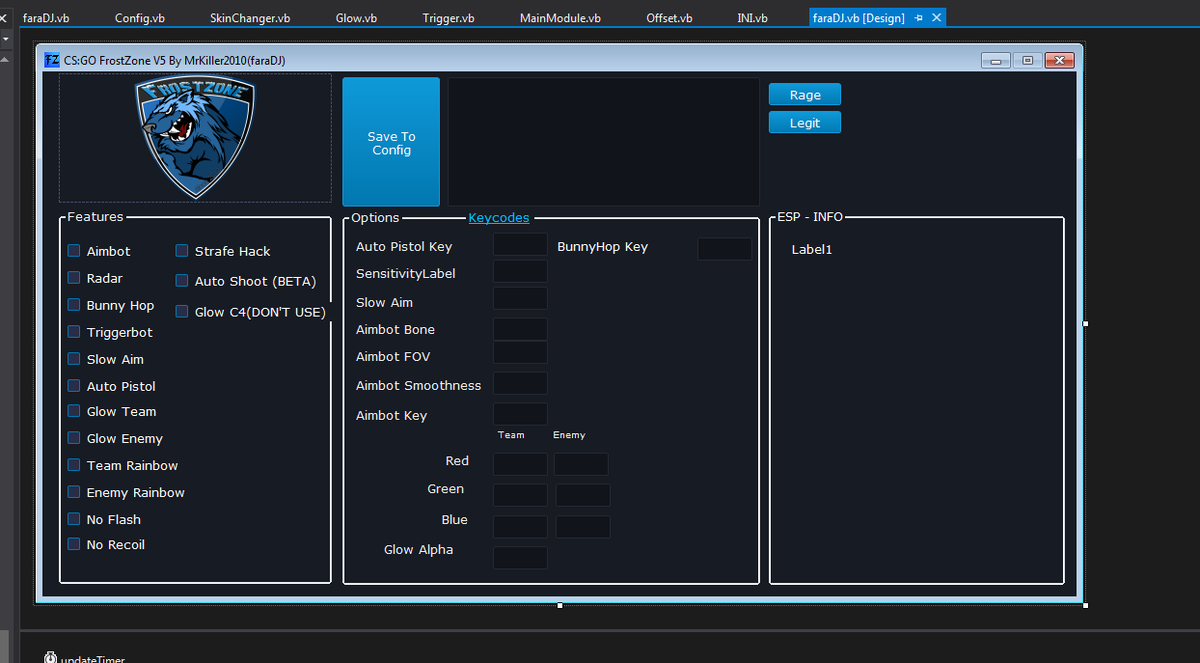Click the Enemy Red value box

[581, 464]
